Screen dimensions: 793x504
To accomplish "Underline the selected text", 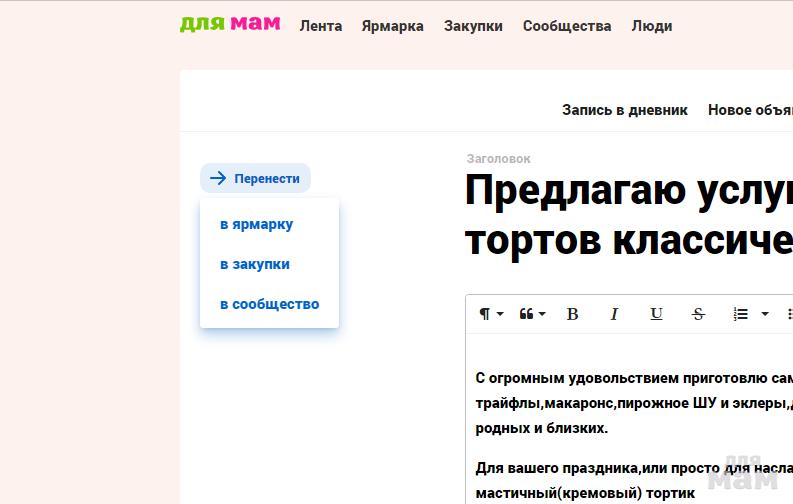I will (656, 314).
